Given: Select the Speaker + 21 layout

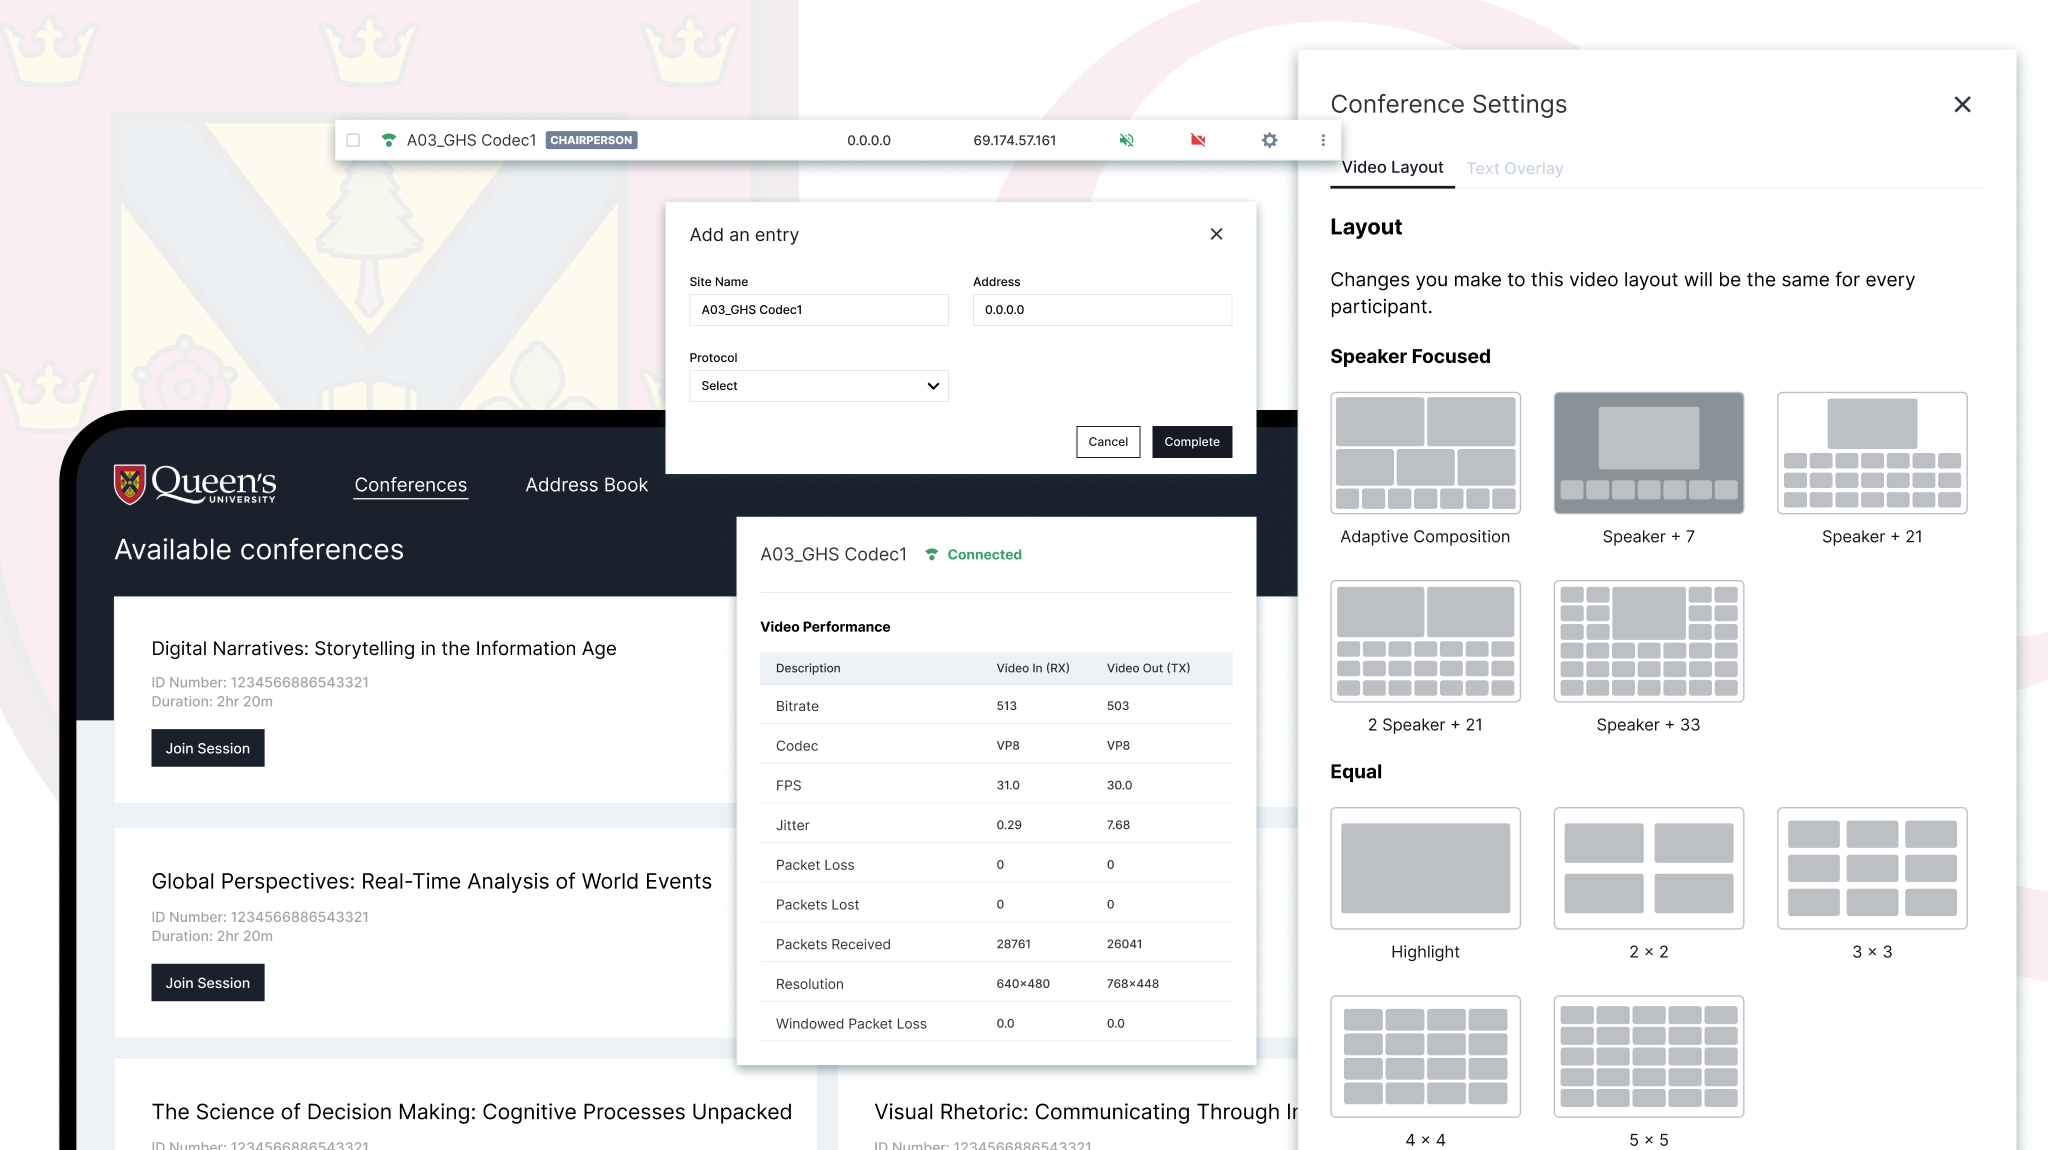Looking at the screenshot, I should point(1872,453).
